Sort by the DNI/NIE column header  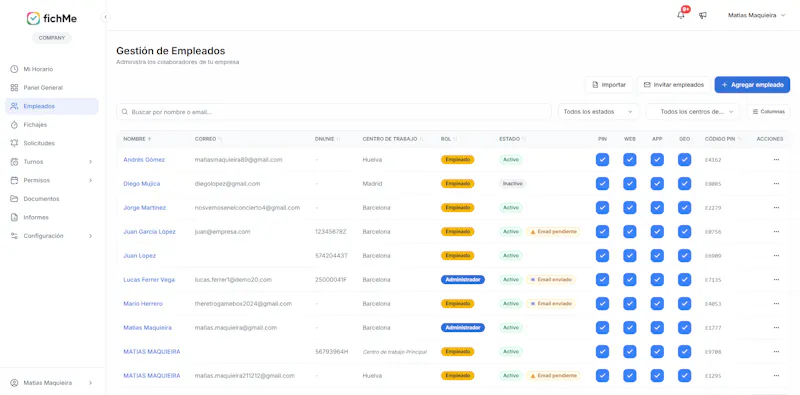[x=328, y=139]
